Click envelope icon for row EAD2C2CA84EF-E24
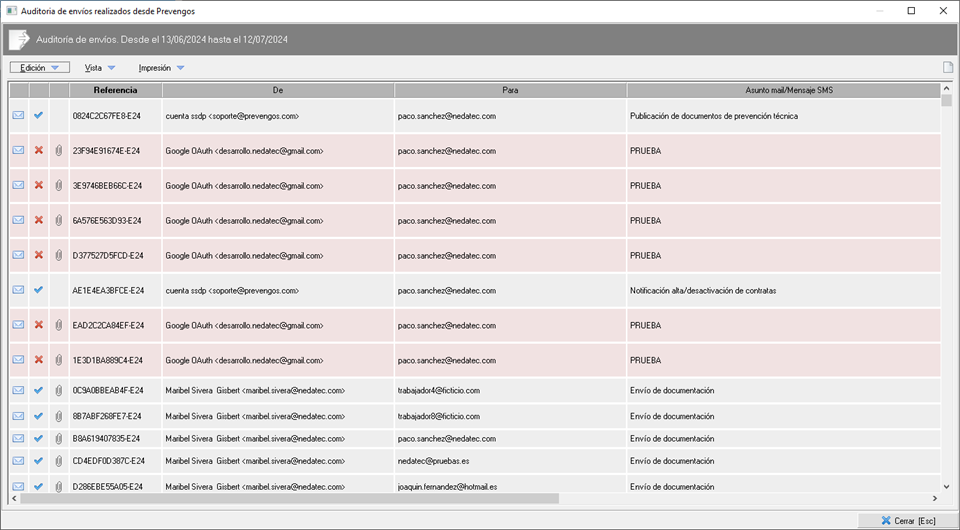This screenshot has height=530, width=960. (18, 325)
